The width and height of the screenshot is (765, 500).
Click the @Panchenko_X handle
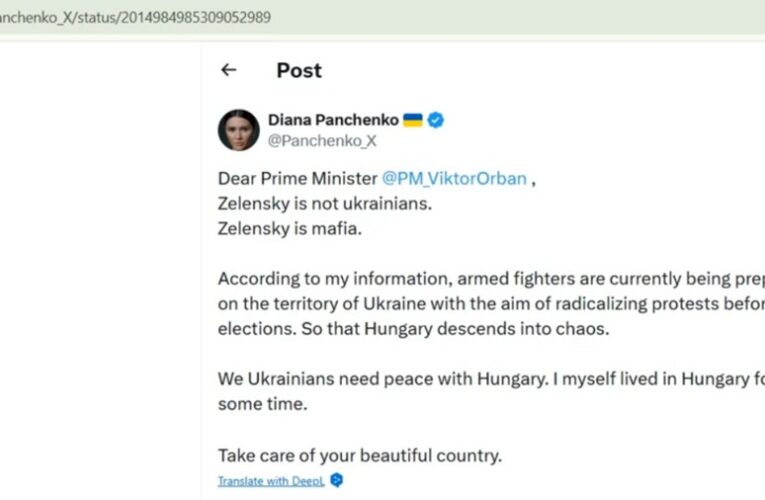click(x=322, y=141)
